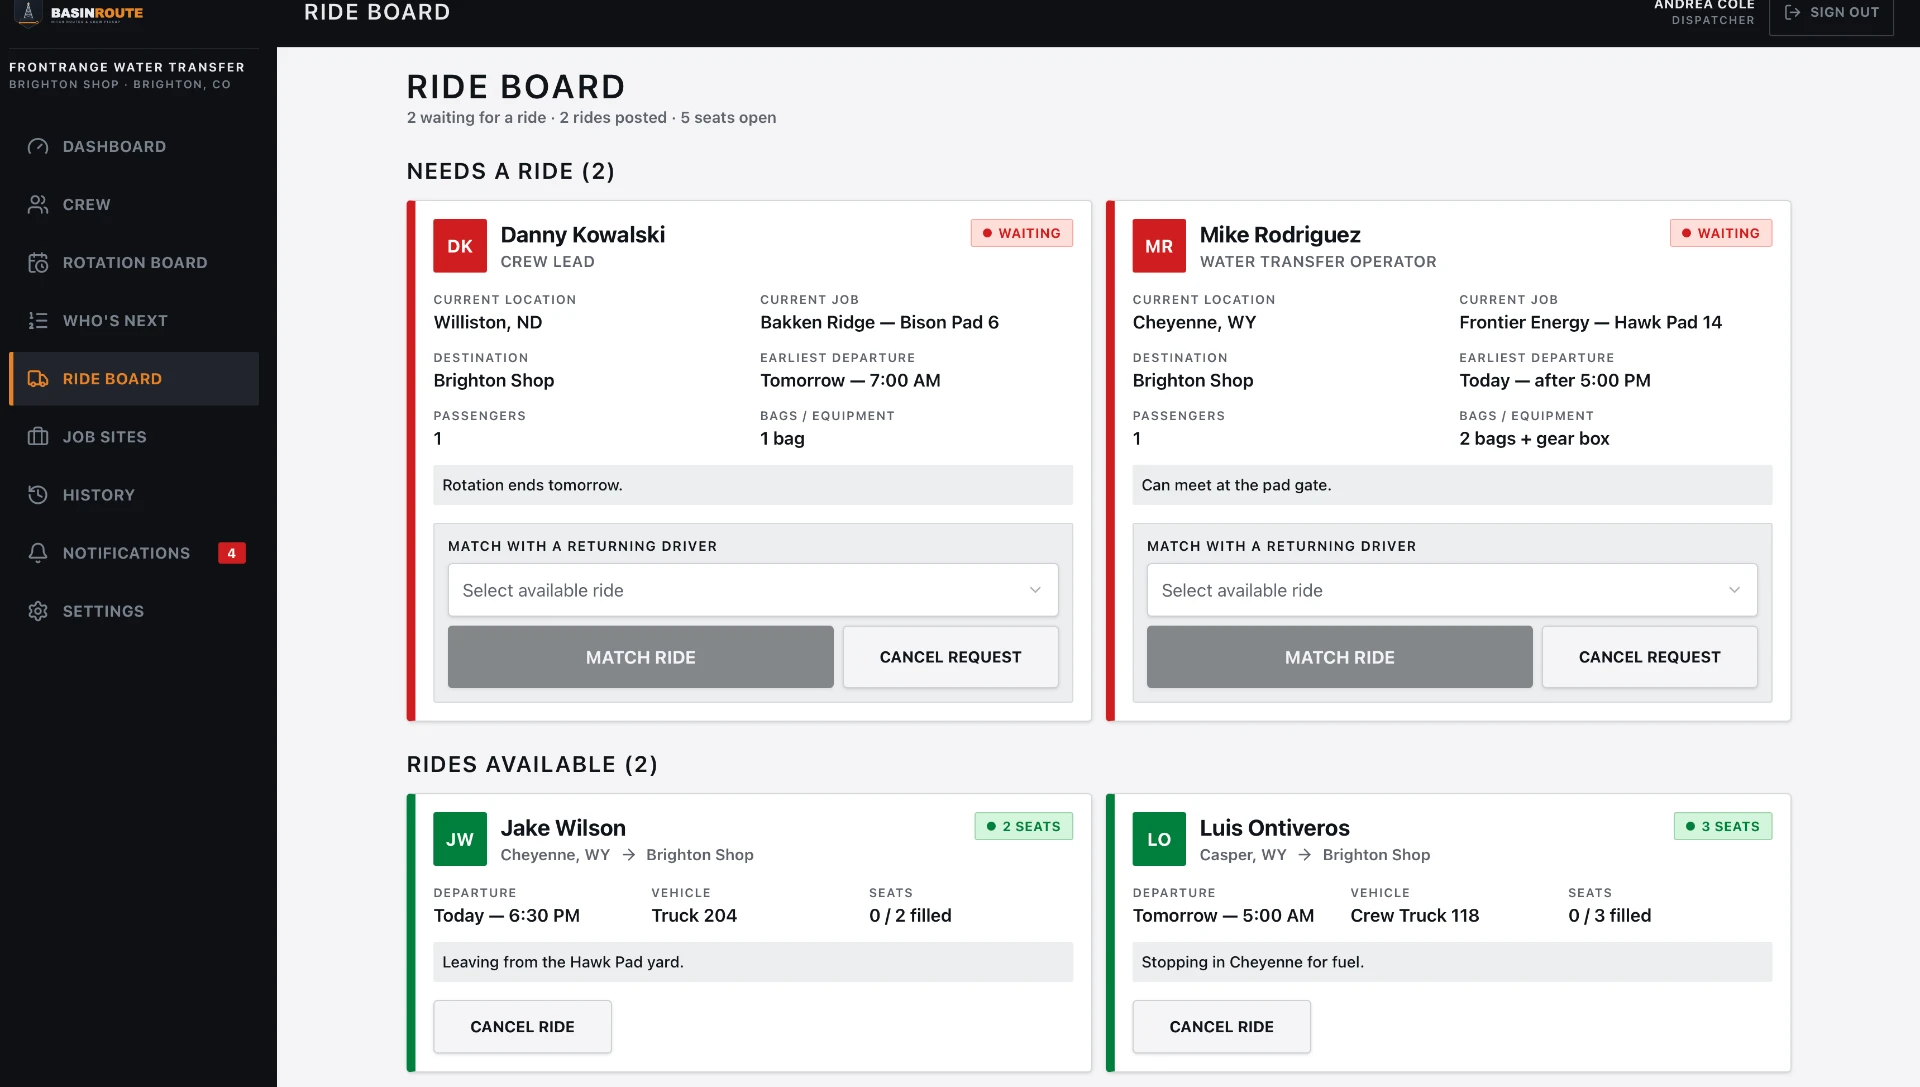The height and width of the screenshot is (1087, 1920).
Task: Click Match Ride for Danny Kowalski
Action: coord(641,657)
